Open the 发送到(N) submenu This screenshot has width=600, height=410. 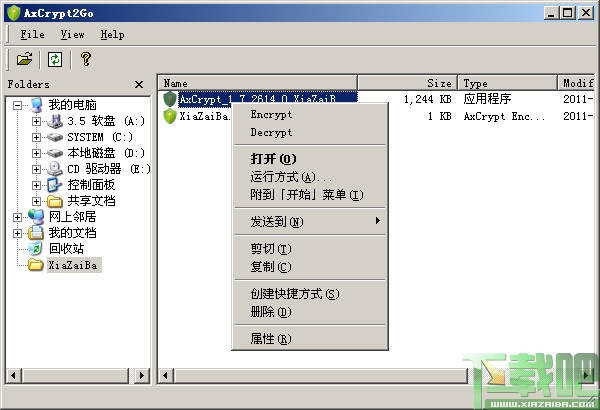coord(310,221)
